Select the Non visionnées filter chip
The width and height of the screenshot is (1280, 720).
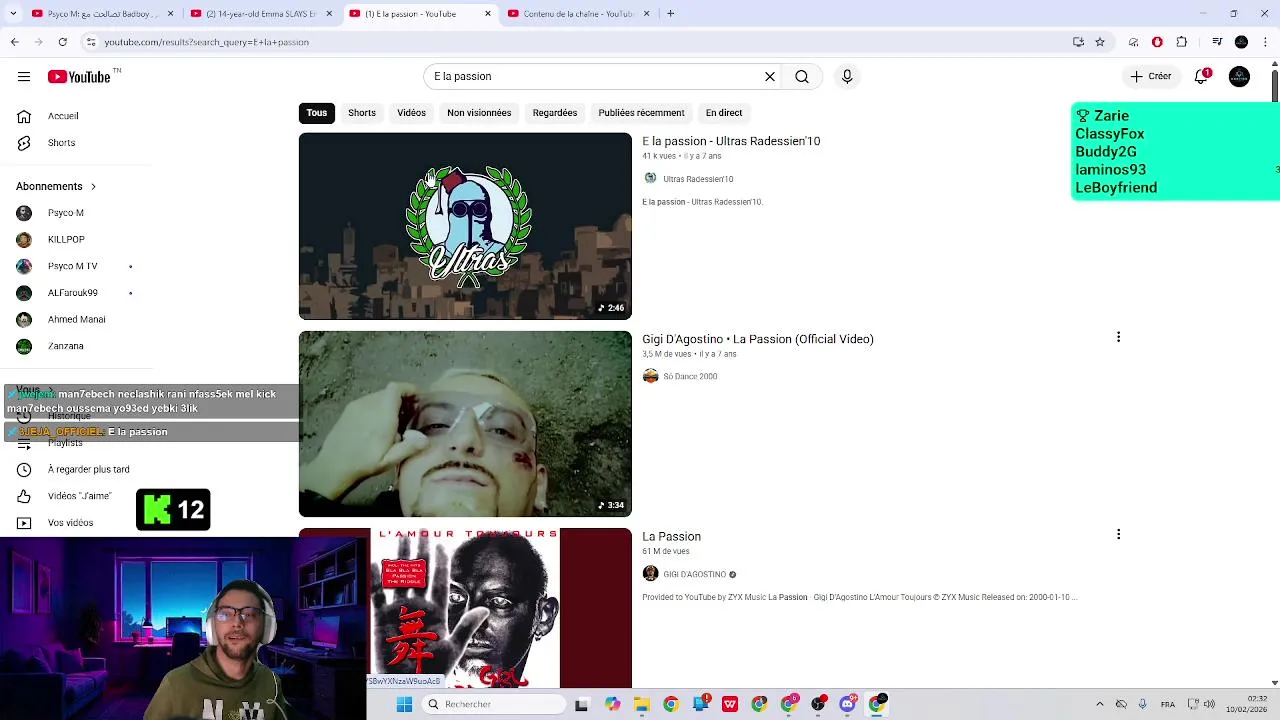(479, 113)
